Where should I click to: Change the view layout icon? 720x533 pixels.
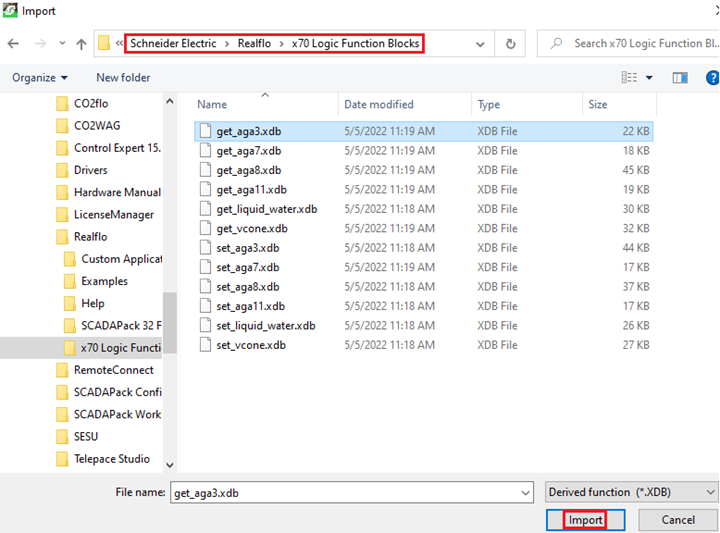pyautogui.click(x=629, y=78)
